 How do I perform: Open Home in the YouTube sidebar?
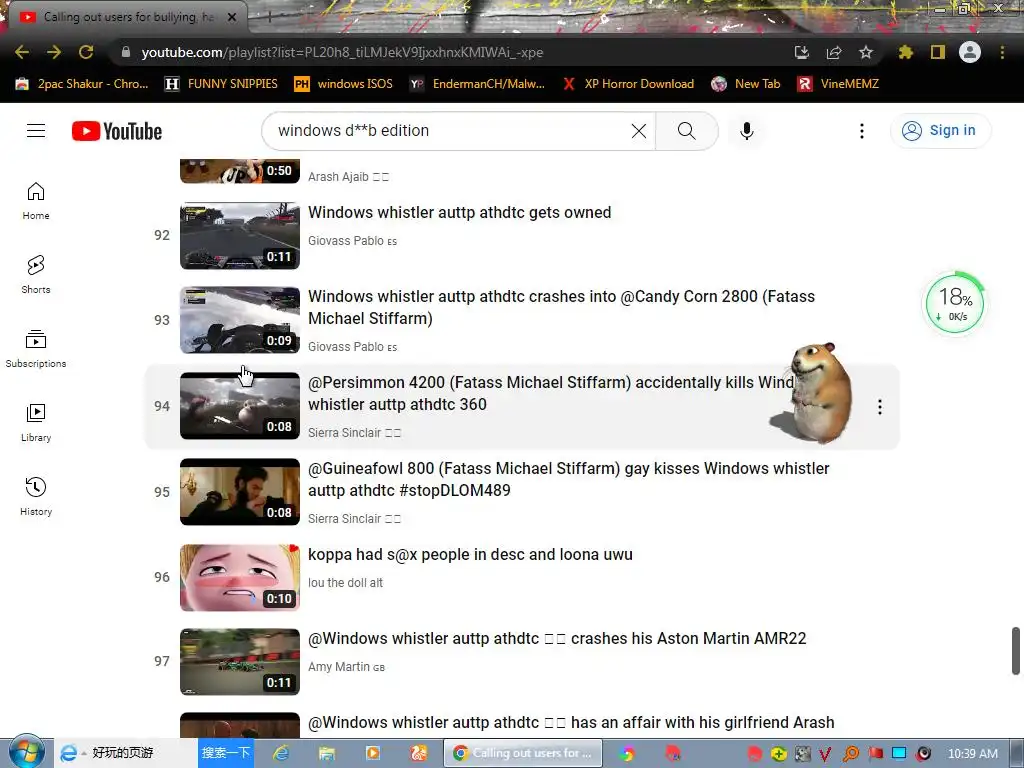click(x=36, y=201)
